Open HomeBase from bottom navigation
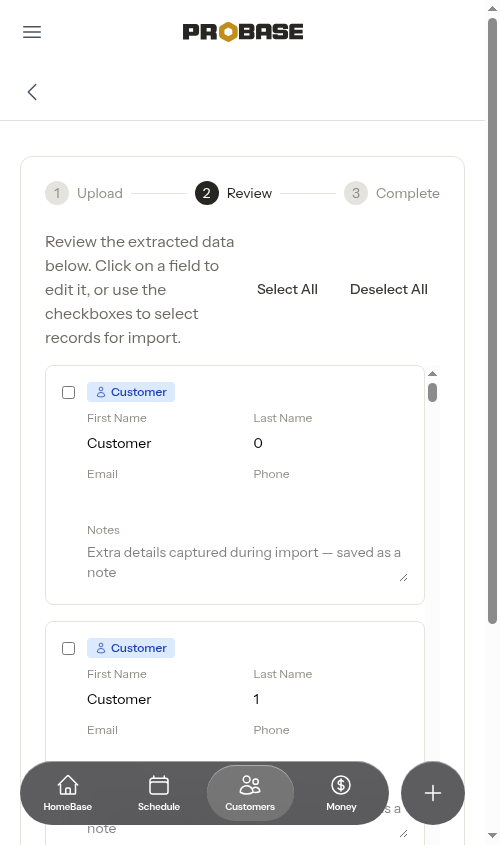Viewport: 500px width, 845px height. [68, 793]
